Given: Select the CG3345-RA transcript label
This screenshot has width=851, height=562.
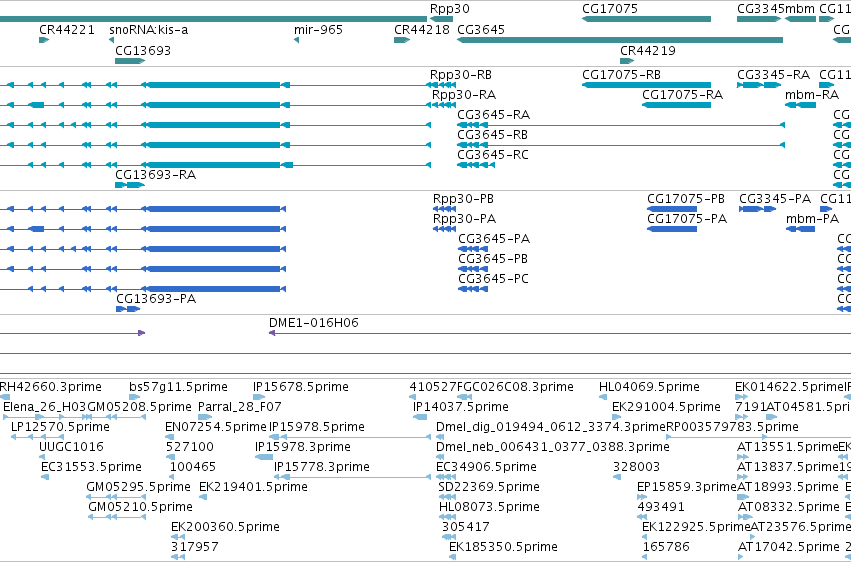Looking at the screenshot, I should pyautogui.click(x=773, y=75).
